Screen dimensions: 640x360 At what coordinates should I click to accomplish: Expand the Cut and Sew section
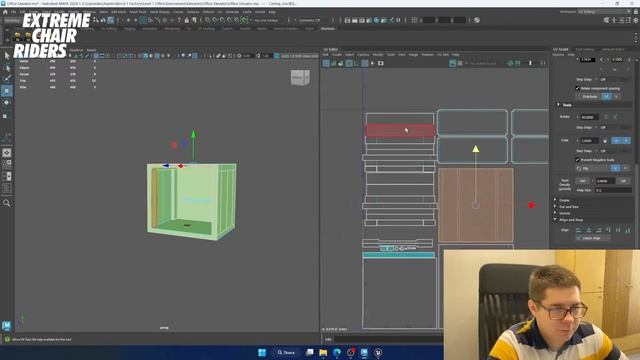[556, 207]
